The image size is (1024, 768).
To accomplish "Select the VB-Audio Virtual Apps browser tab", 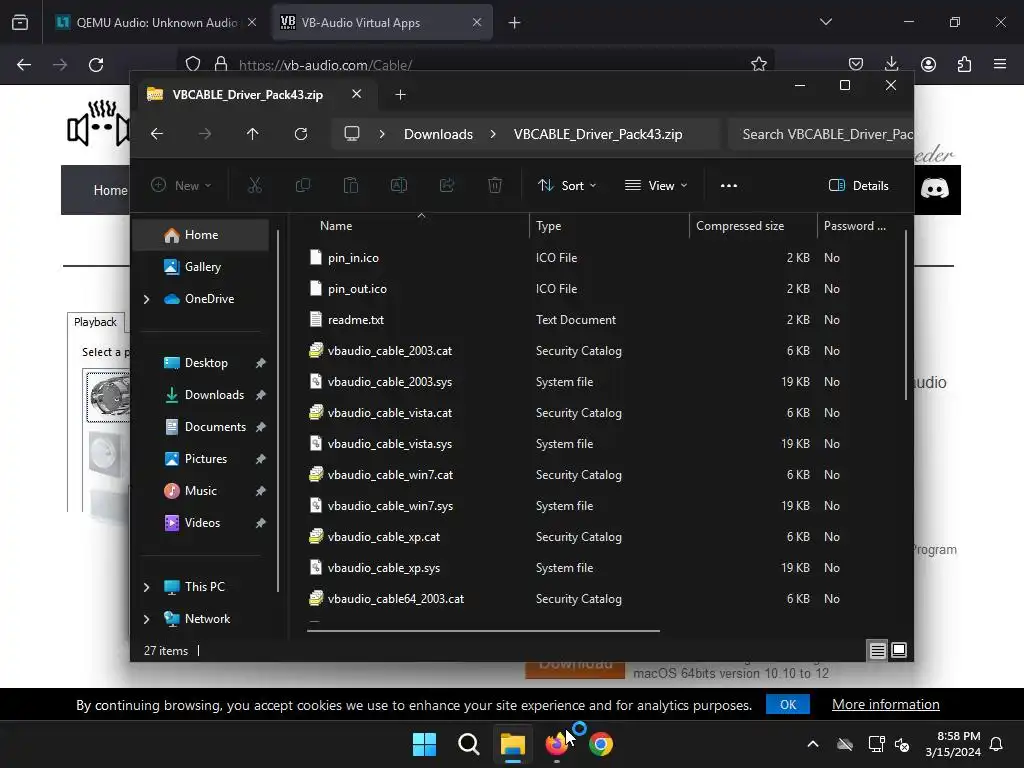I will coord(382,23).
